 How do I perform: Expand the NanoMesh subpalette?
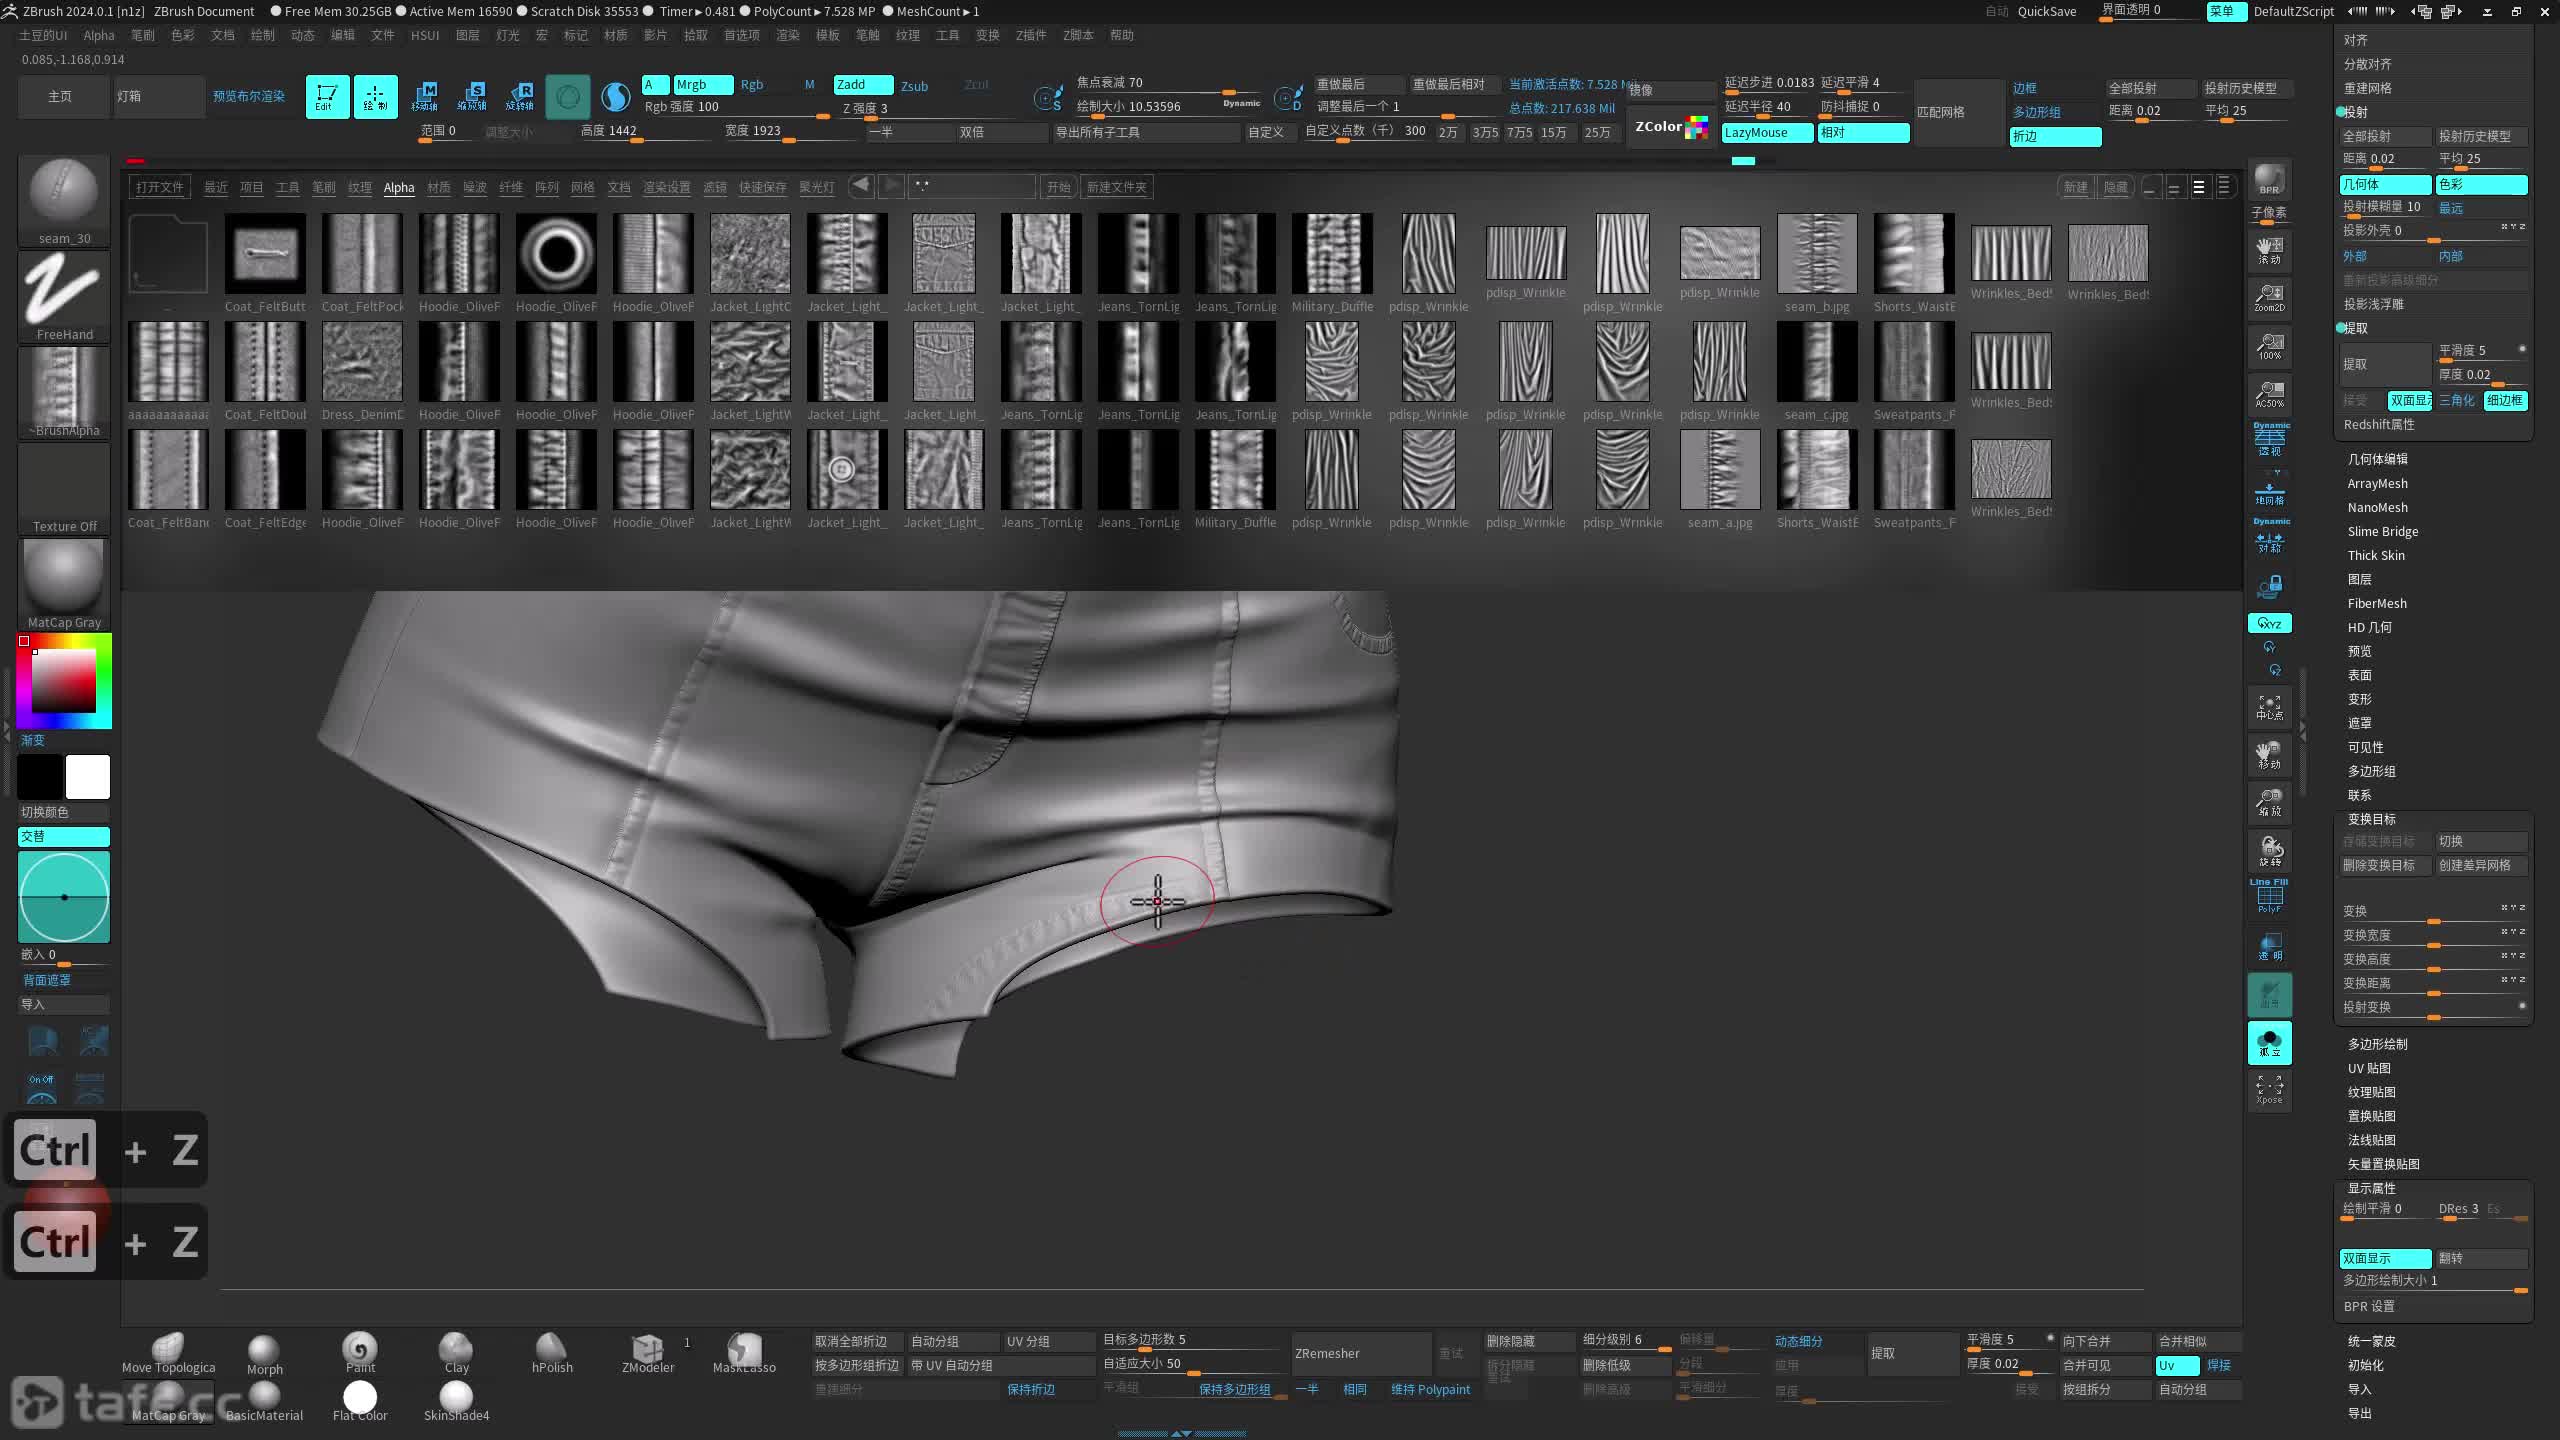tap(2378, 508)
